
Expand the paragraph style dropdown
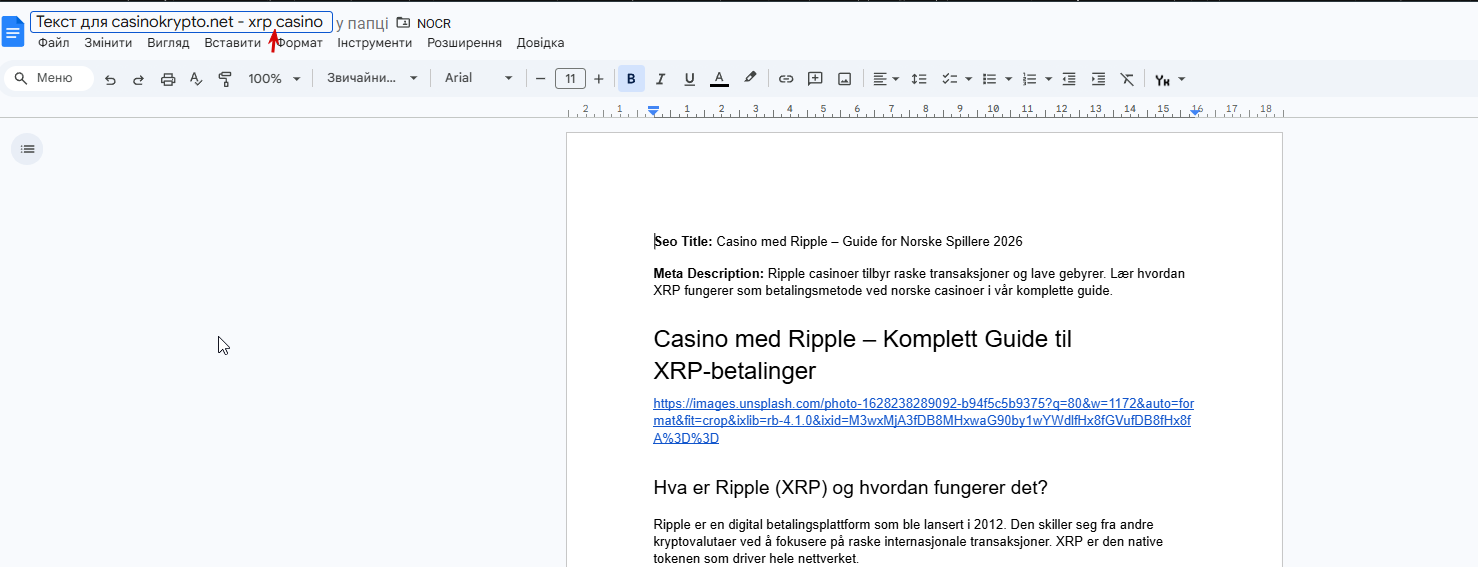(372, 78)
